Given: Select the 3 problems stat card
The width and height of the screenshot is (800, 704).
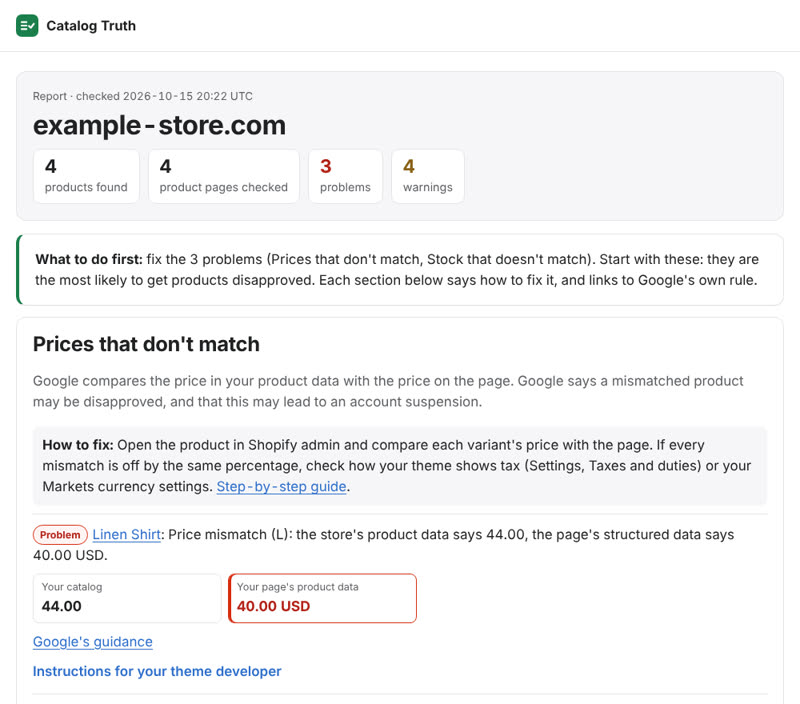Looking at the screenshot, I should (x=345, y=176).
